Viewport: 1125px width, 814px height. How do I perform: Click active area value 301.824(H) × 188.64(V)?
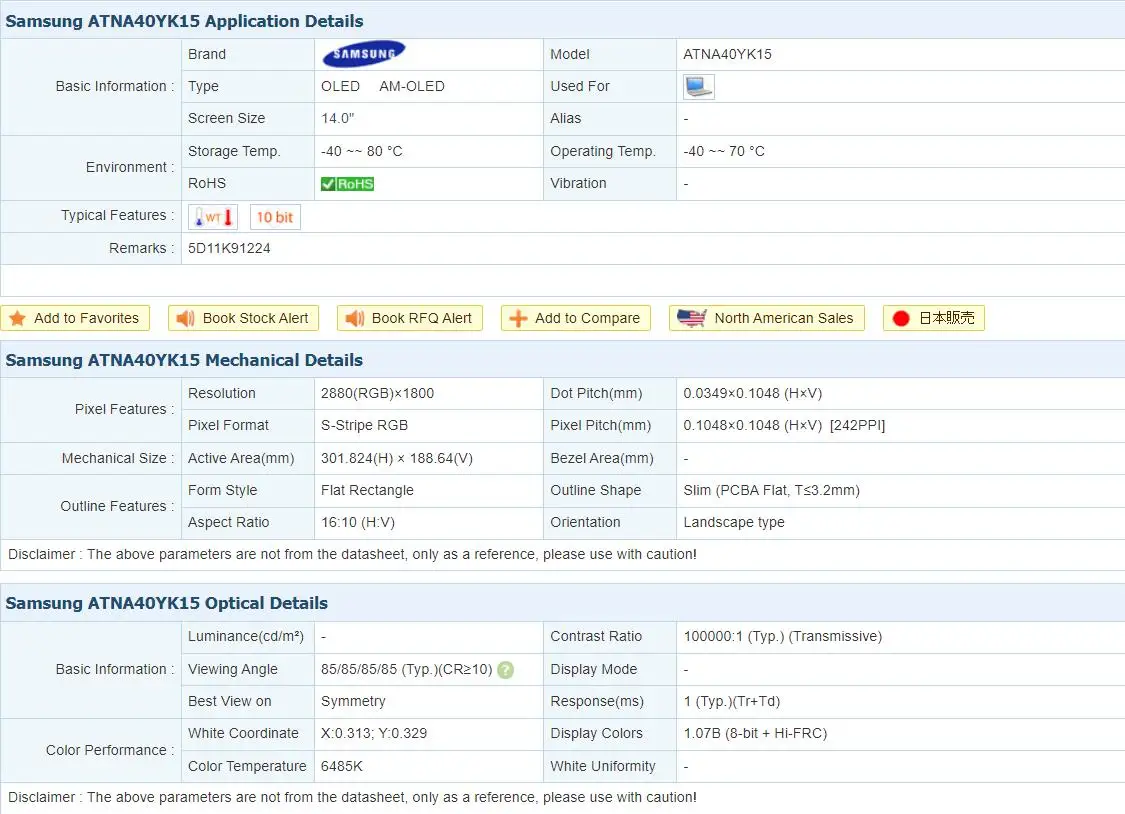click(x=397, y=458)
